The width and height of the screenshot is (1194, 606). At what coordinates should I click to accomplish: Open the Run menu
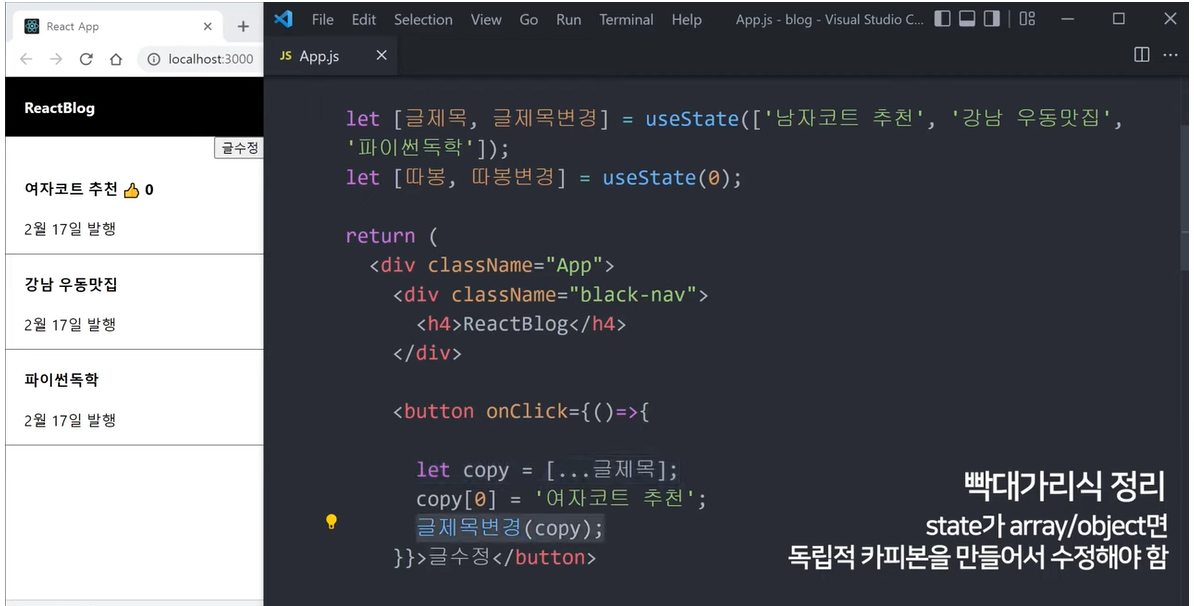tap(568, 20)
